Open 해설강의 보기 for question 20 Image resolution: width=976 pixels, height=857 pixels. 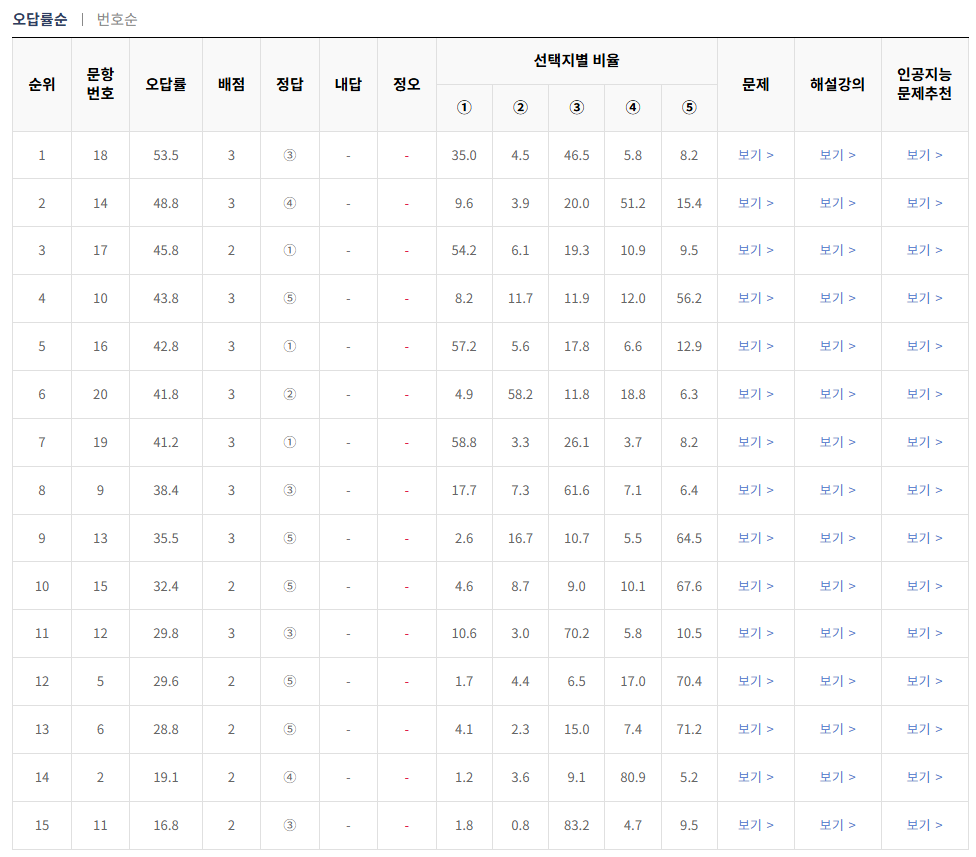tap(835, 394)
